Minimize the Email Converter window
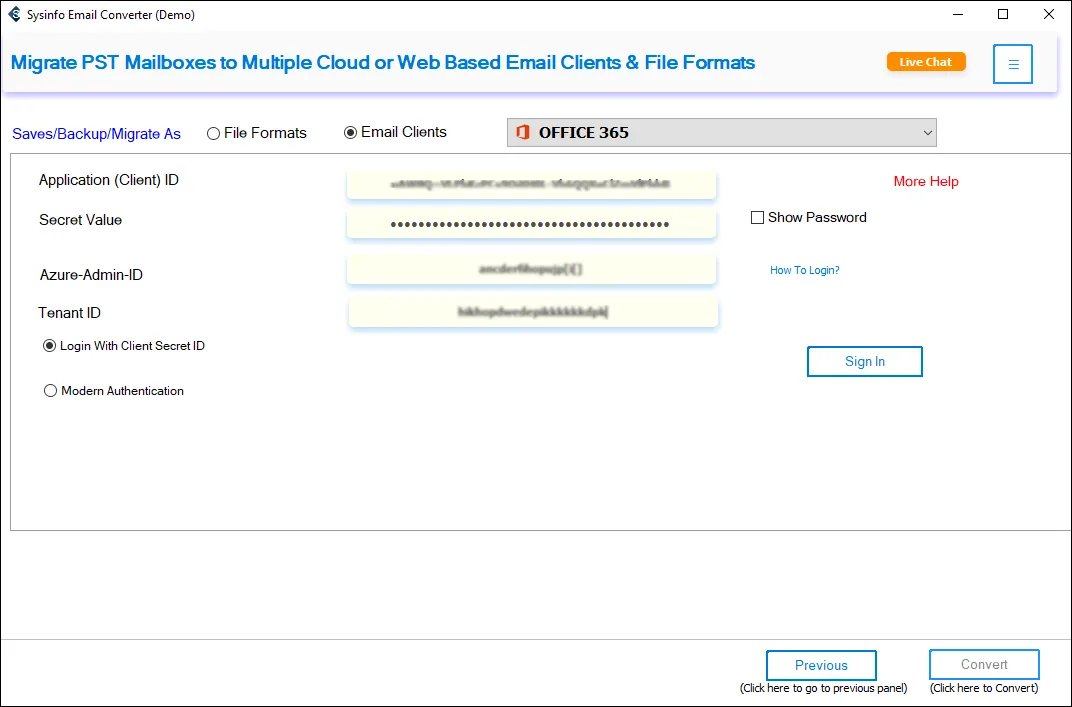Image resolution: width=1072 pixels, height=707 pixels. coord(957,15)
